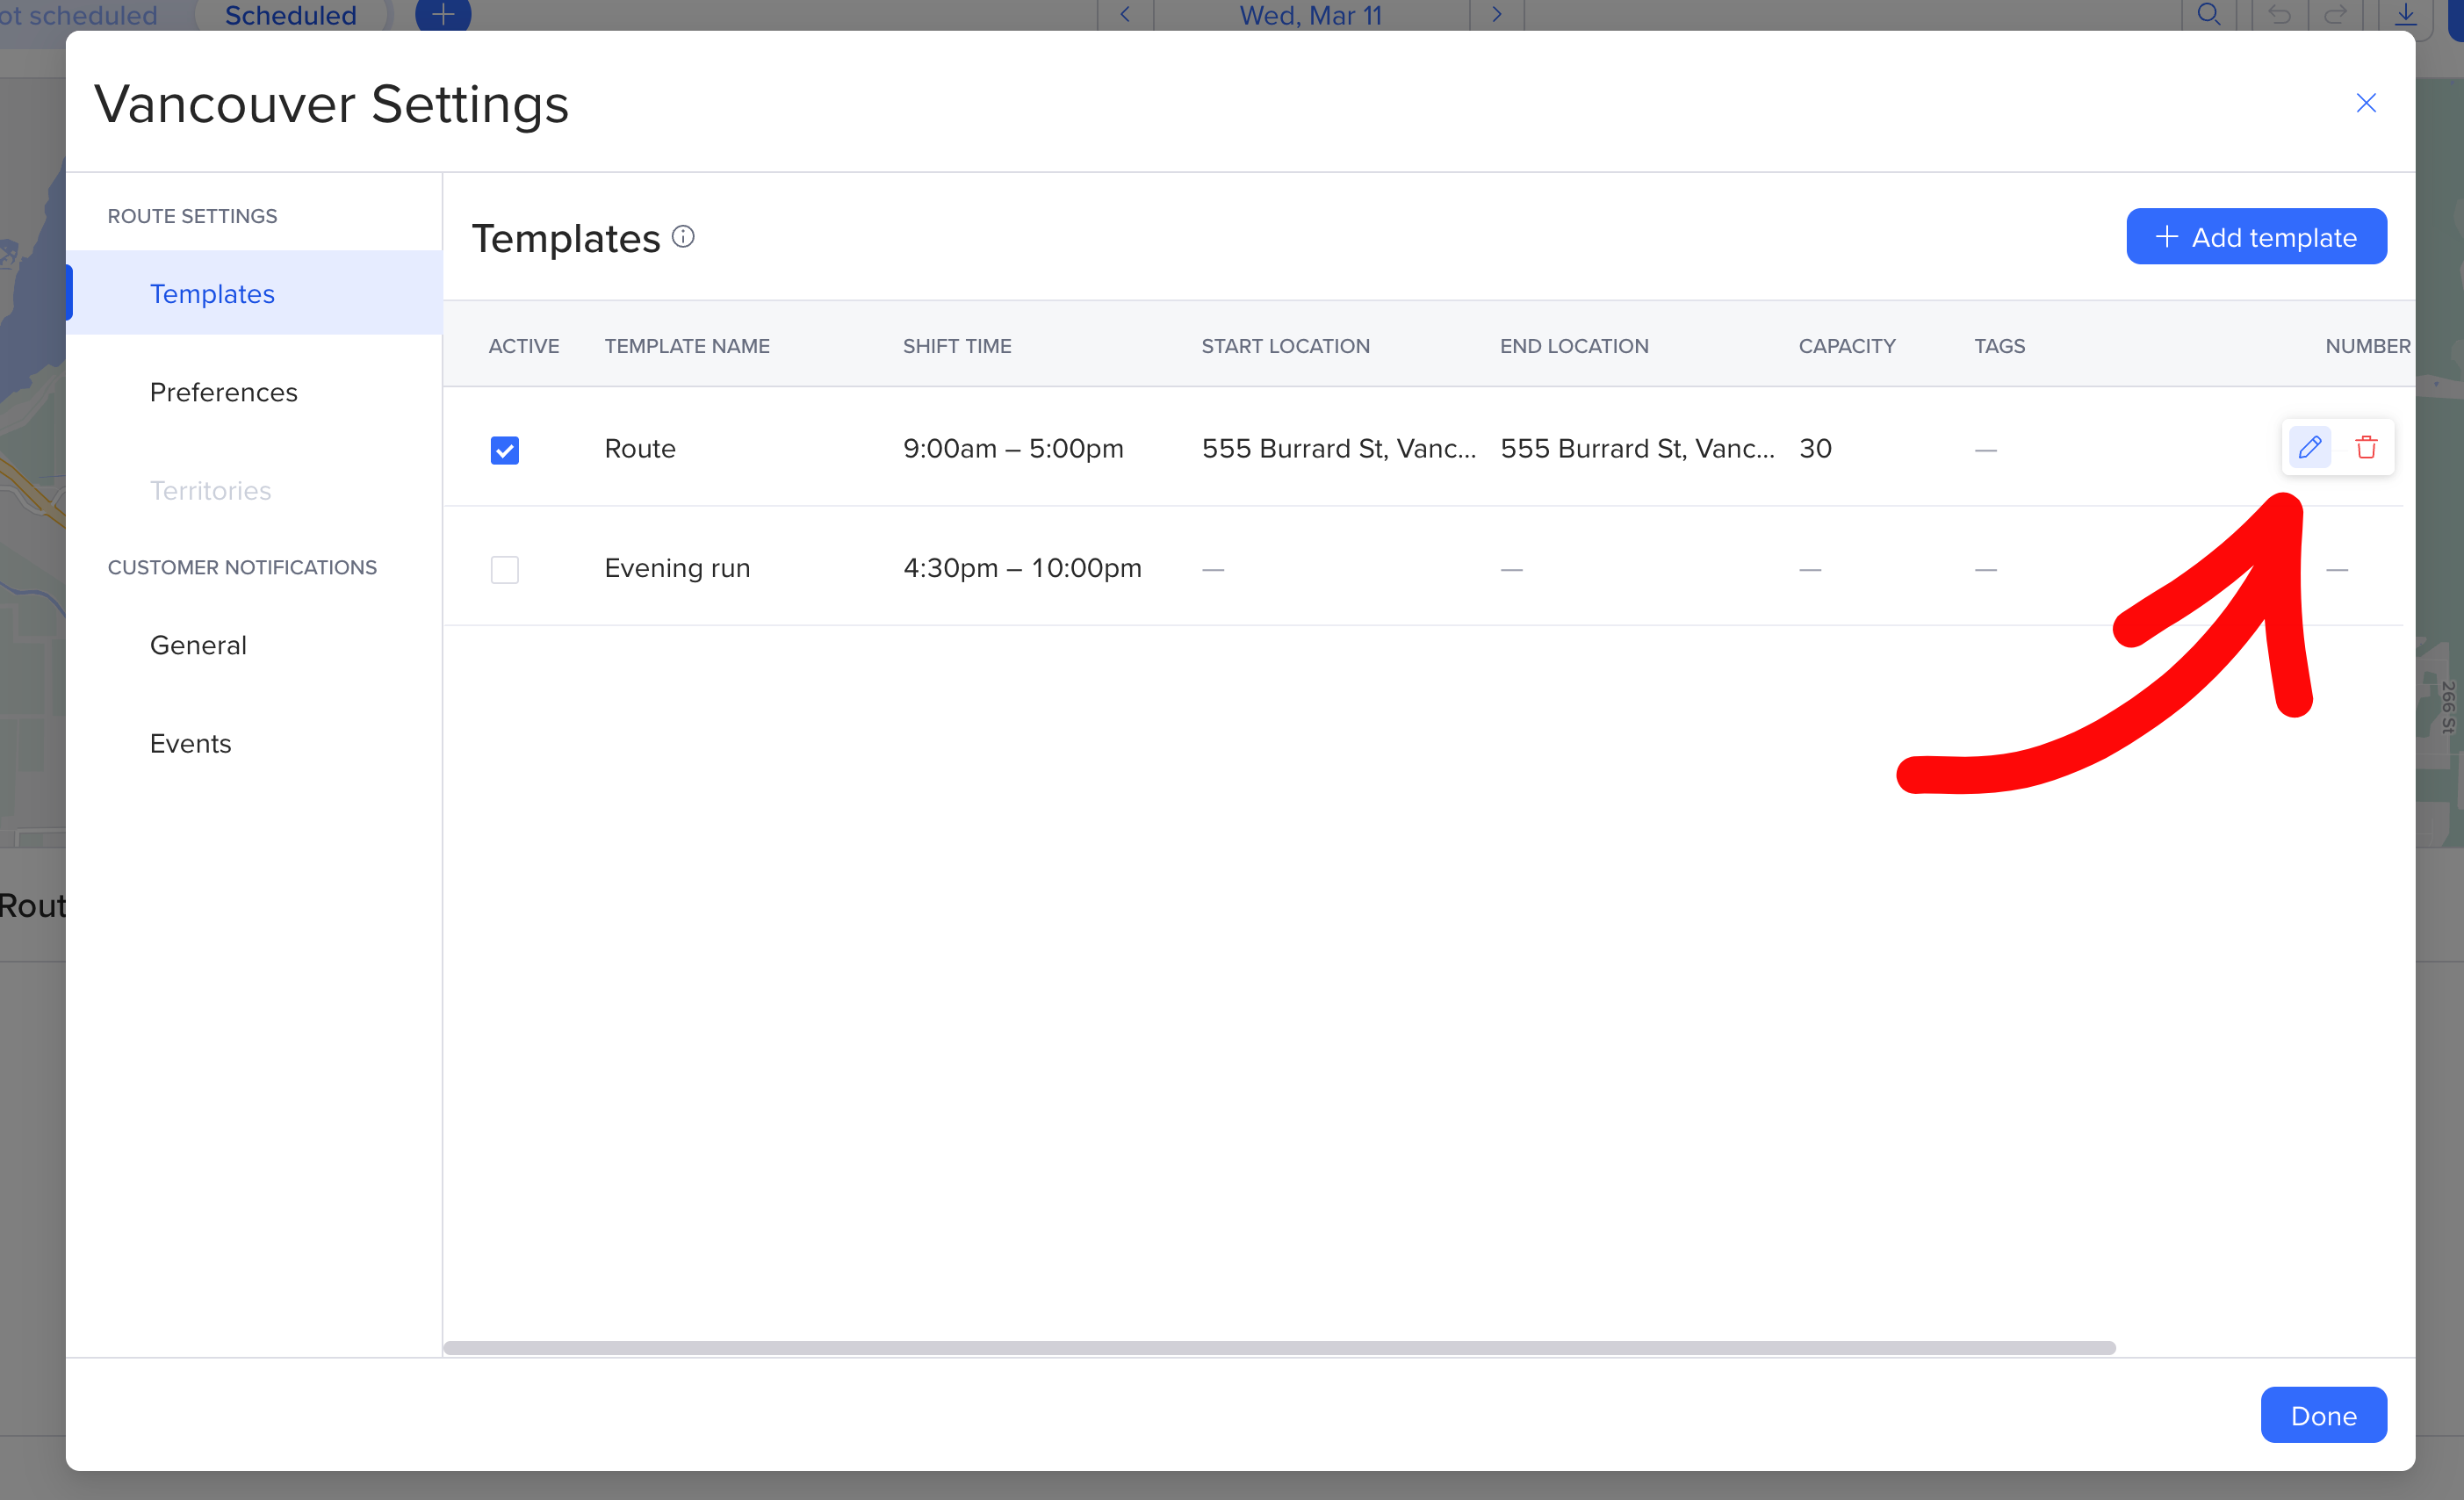Click the info icon beside Templates heading

coord(683,237)
